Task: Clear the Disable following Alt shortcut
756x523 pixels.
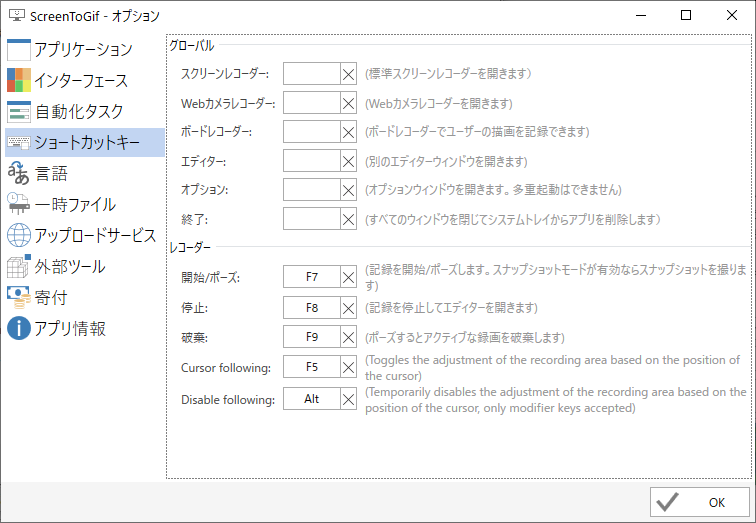Action: click(349, 399)
